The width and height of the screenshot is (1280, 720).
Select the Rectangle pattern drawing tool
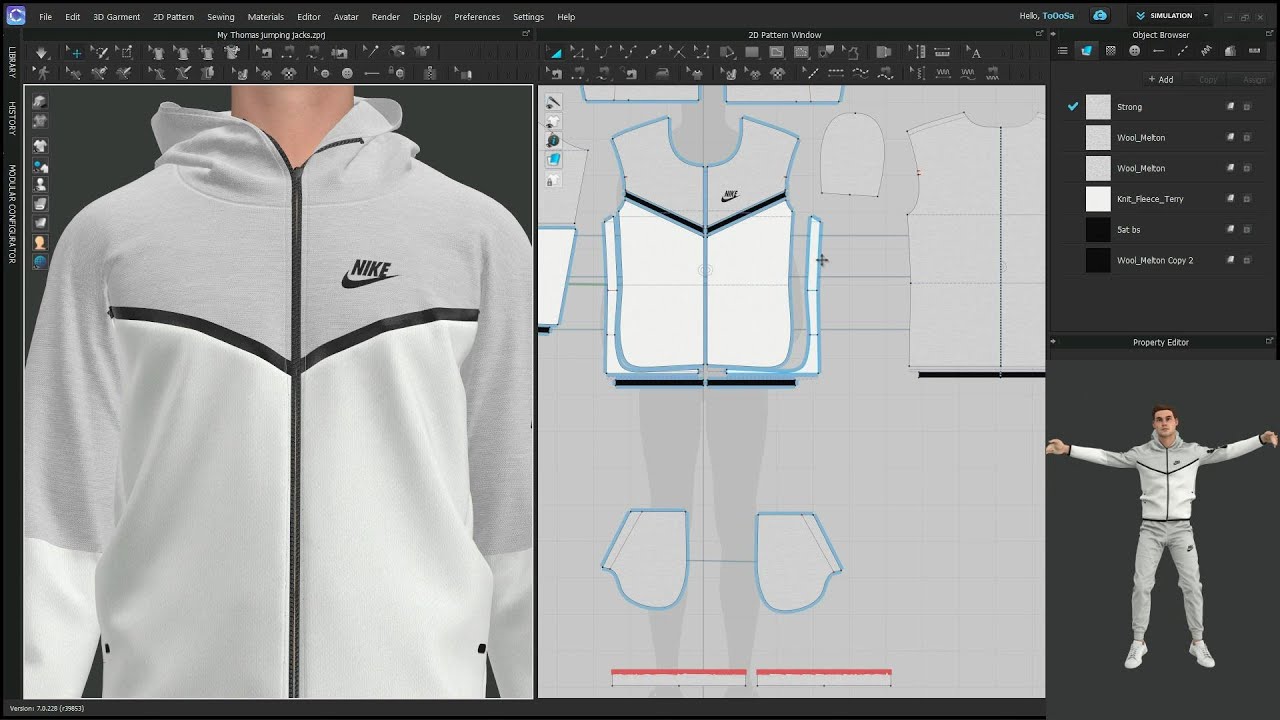pos(752,52)
